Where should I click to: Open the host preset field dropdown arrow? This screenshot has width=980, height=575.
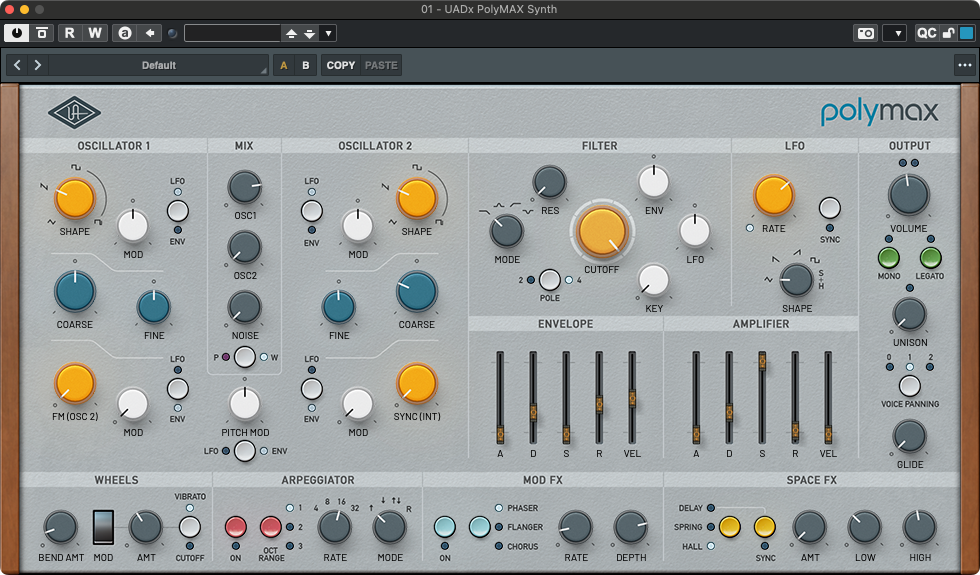[328, 33]
